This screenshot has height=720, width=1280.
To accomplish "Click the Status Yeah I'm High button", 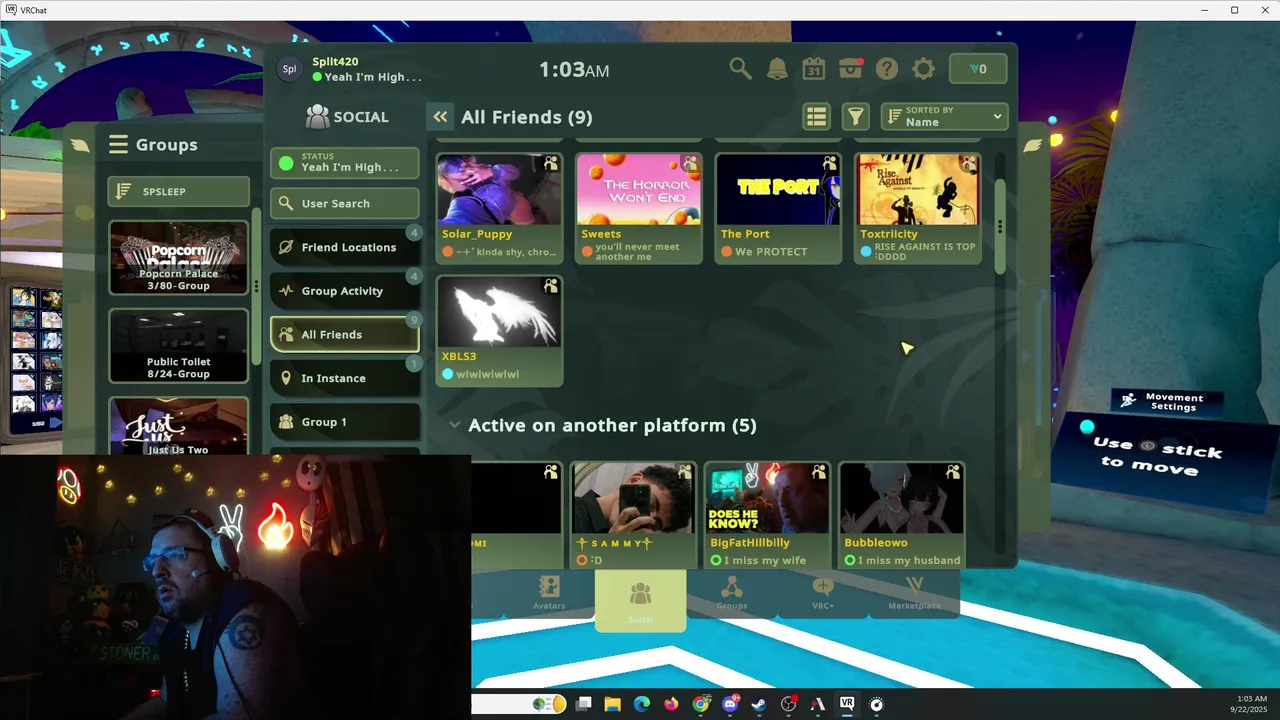I will point(344,163).
